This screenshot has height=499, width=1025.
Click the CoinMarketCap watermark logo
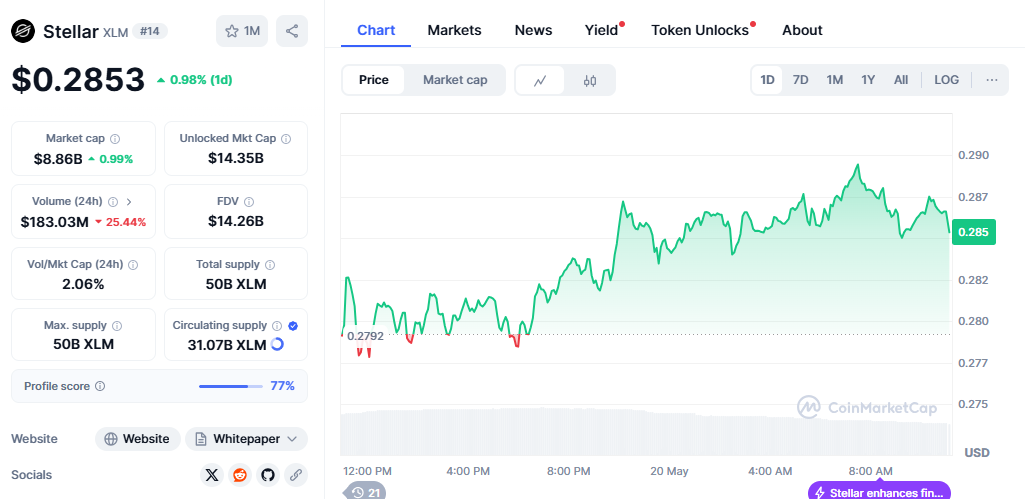pos(867,407)
